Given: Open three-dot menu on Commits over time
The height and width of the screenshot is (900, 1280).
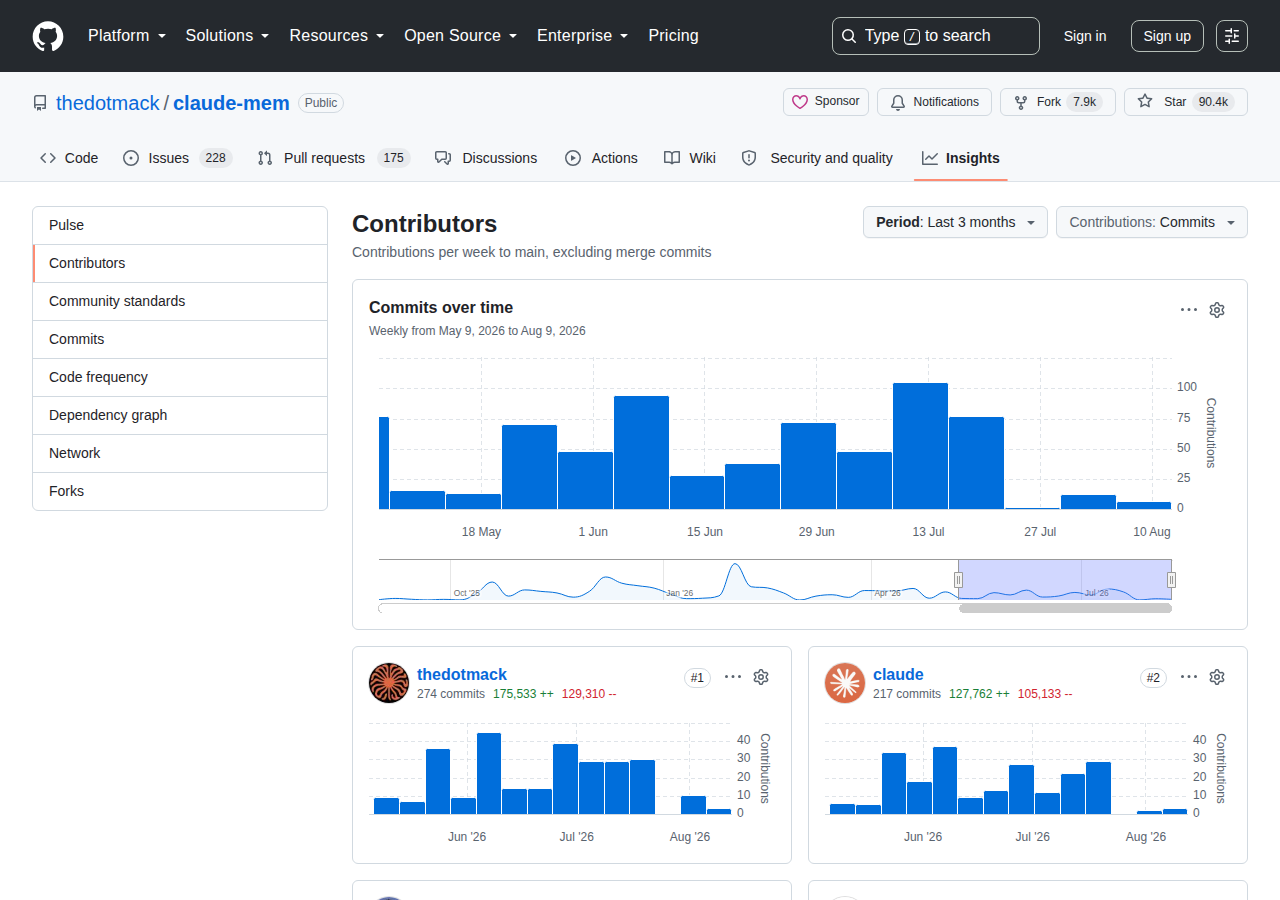Looking at the screenshot, I should 1189,310.
